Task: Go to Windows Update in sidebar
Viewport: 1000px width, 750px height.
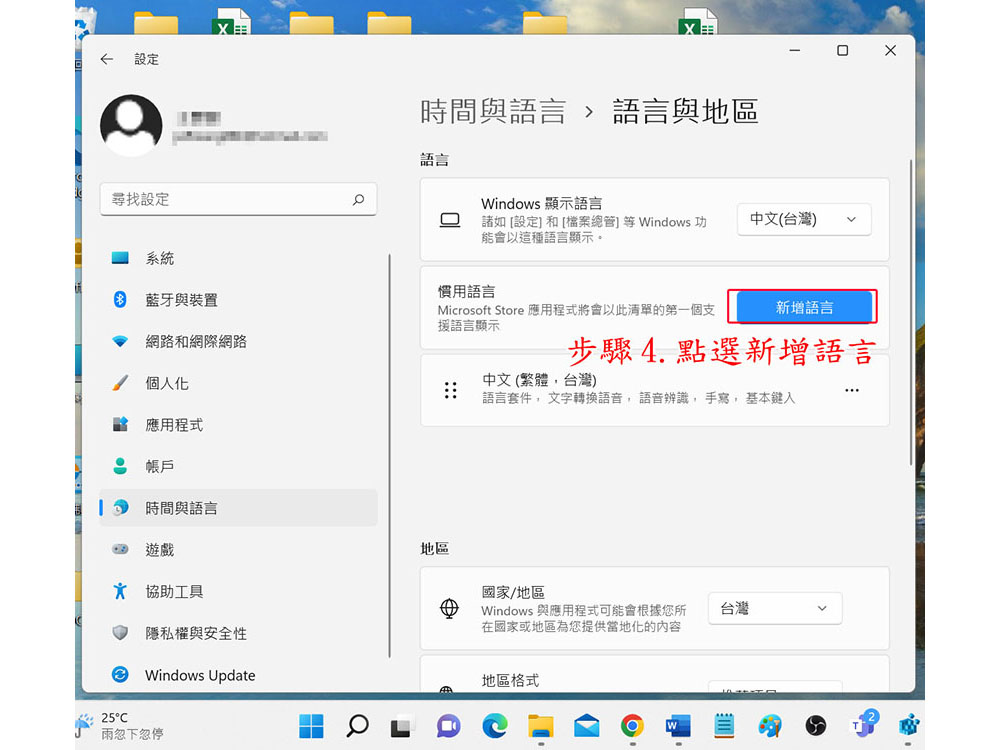Action: coord(199,675)
